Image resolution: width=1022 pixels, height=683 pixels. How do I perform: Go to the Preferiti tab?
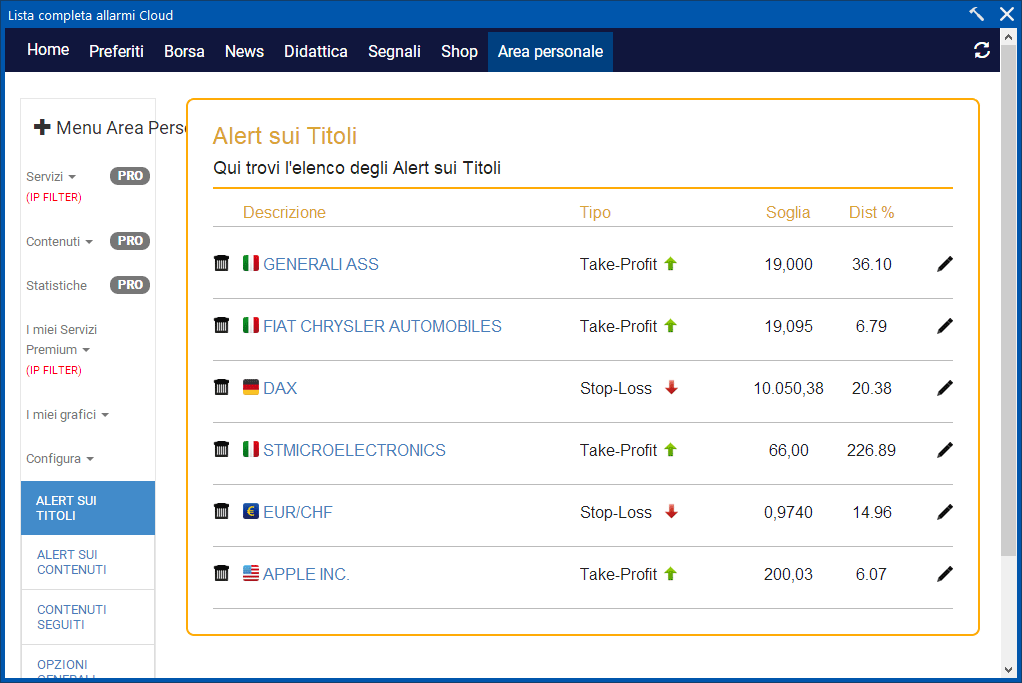coord(116,51)
